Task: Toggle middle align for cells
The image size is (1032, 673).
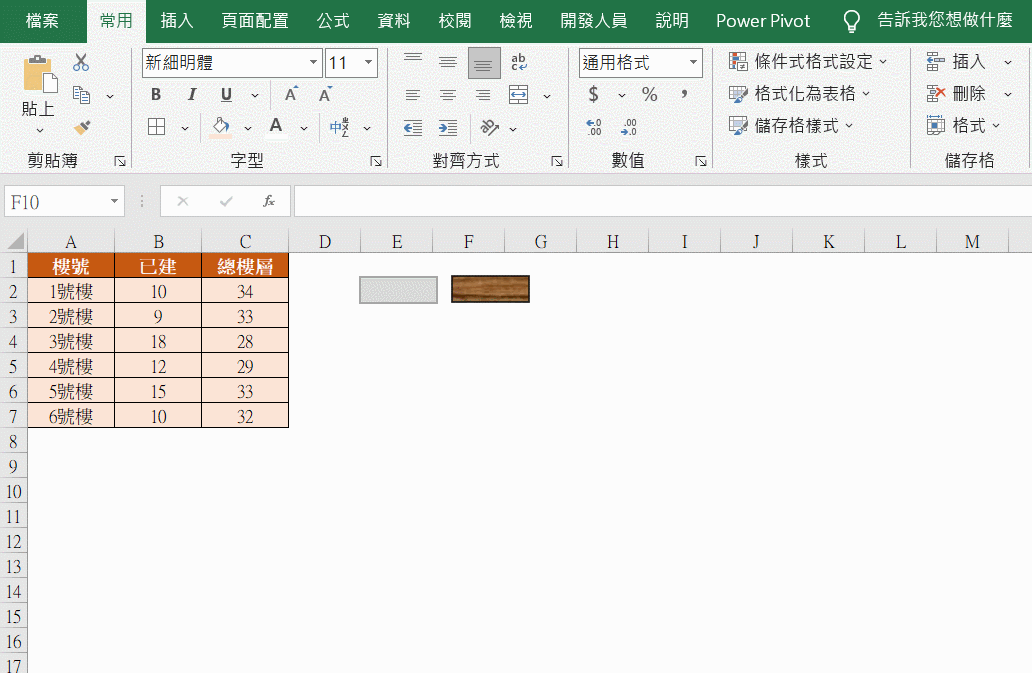Action: click(x=448, y=63)
